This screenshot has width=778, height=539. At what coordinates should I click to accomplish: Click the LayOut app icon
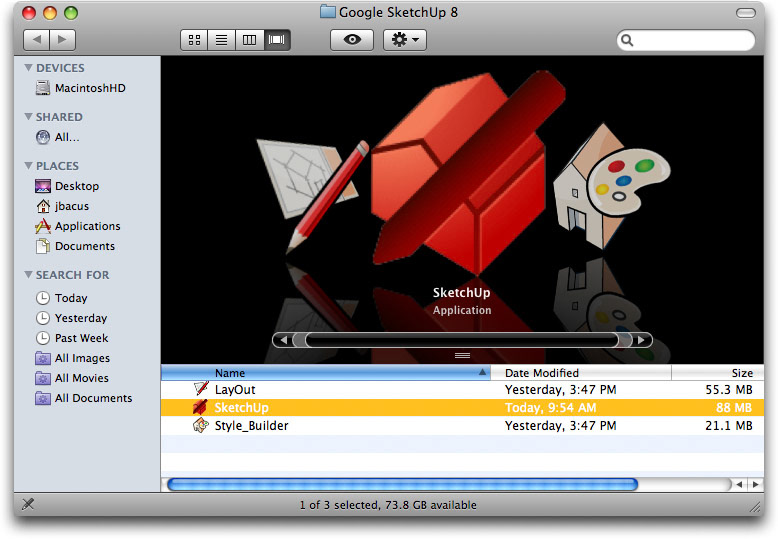coord(201,389)
